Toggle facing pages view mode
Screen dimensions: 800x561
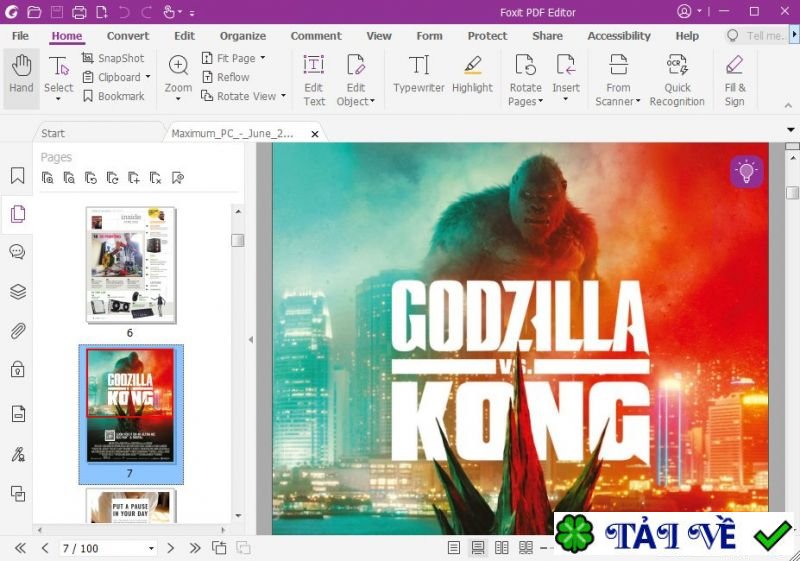coord(501,548)
